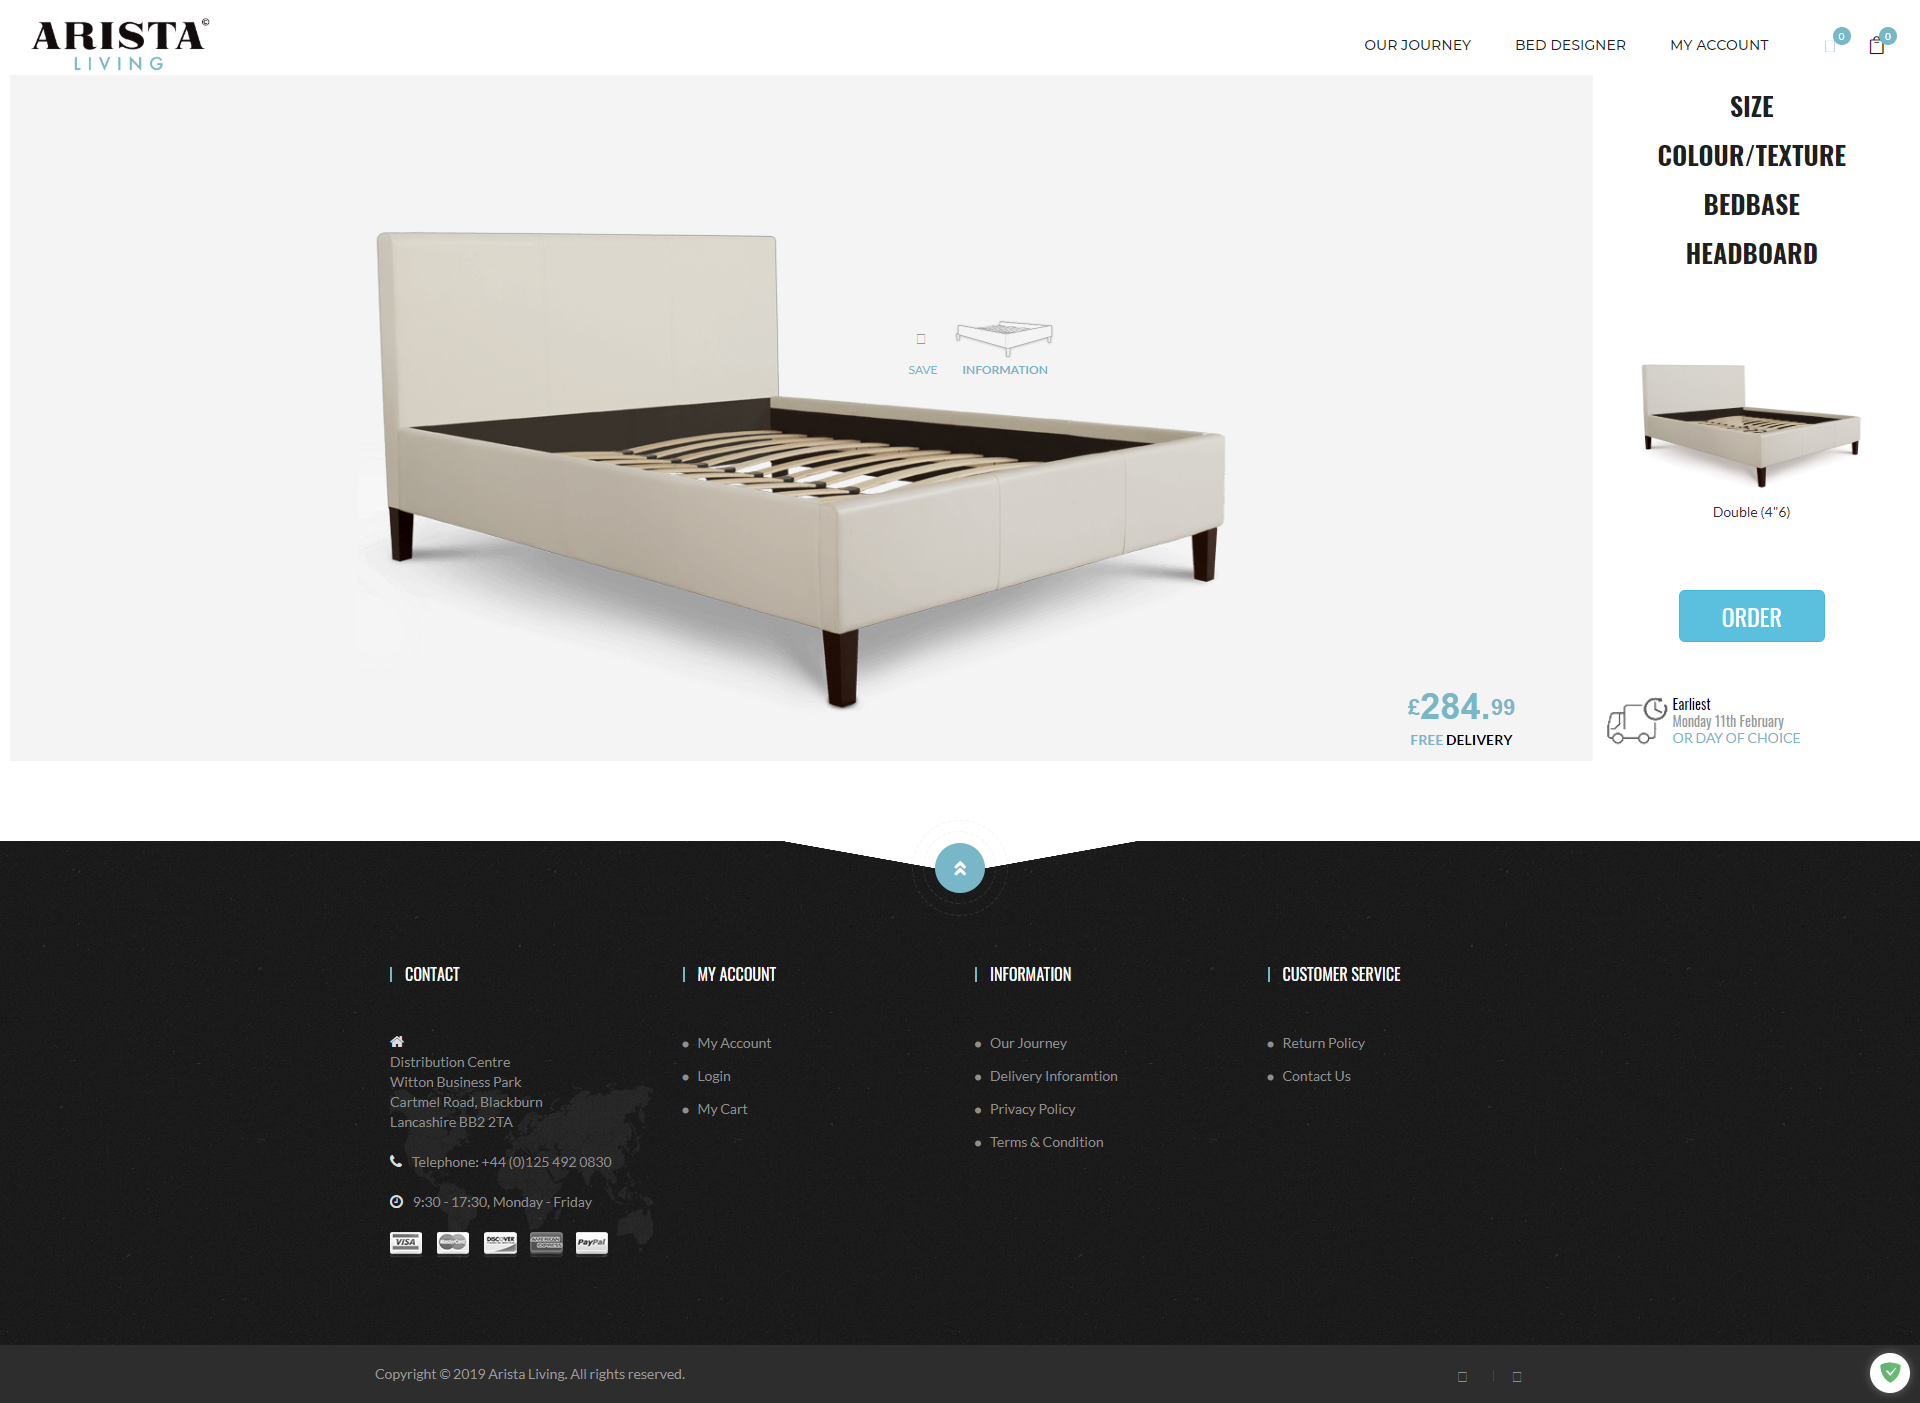Click the Terms & Condition footer link
Screen dimensions: 1920x1403
click(x=1046, y=1141)
